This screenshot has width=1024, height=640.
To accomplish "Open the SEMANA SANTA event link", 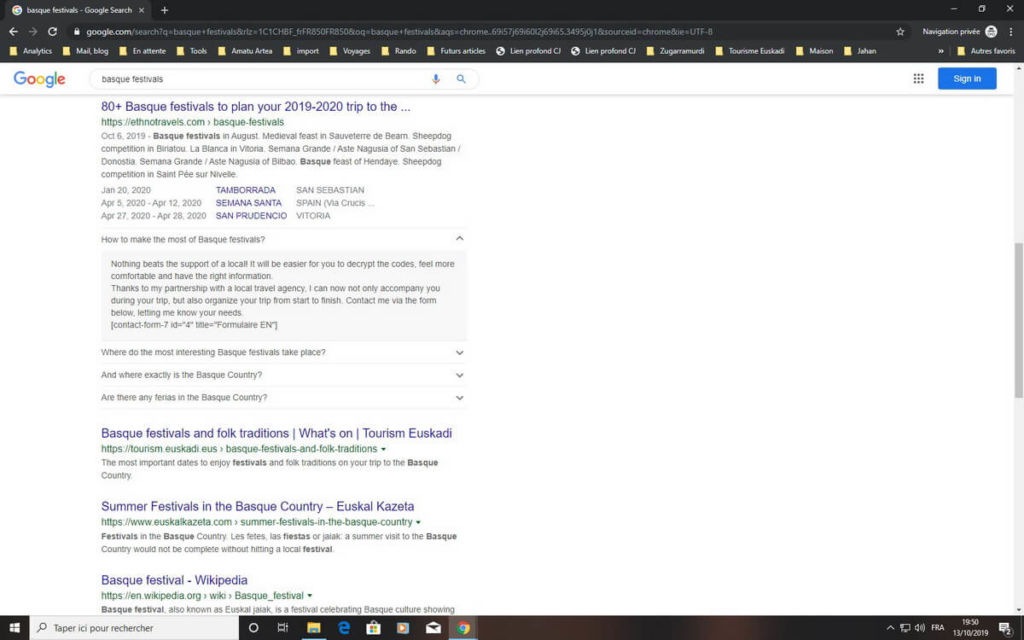I will 248,203.
